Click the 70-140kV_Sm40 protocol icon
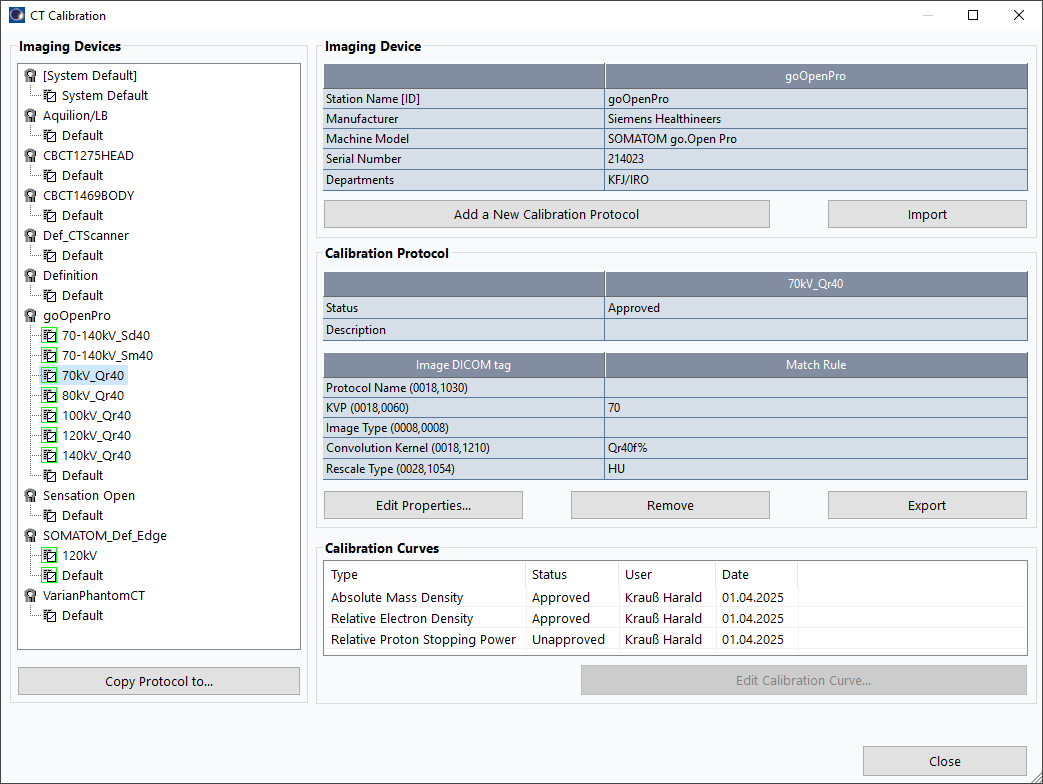 tap(49, 355)
